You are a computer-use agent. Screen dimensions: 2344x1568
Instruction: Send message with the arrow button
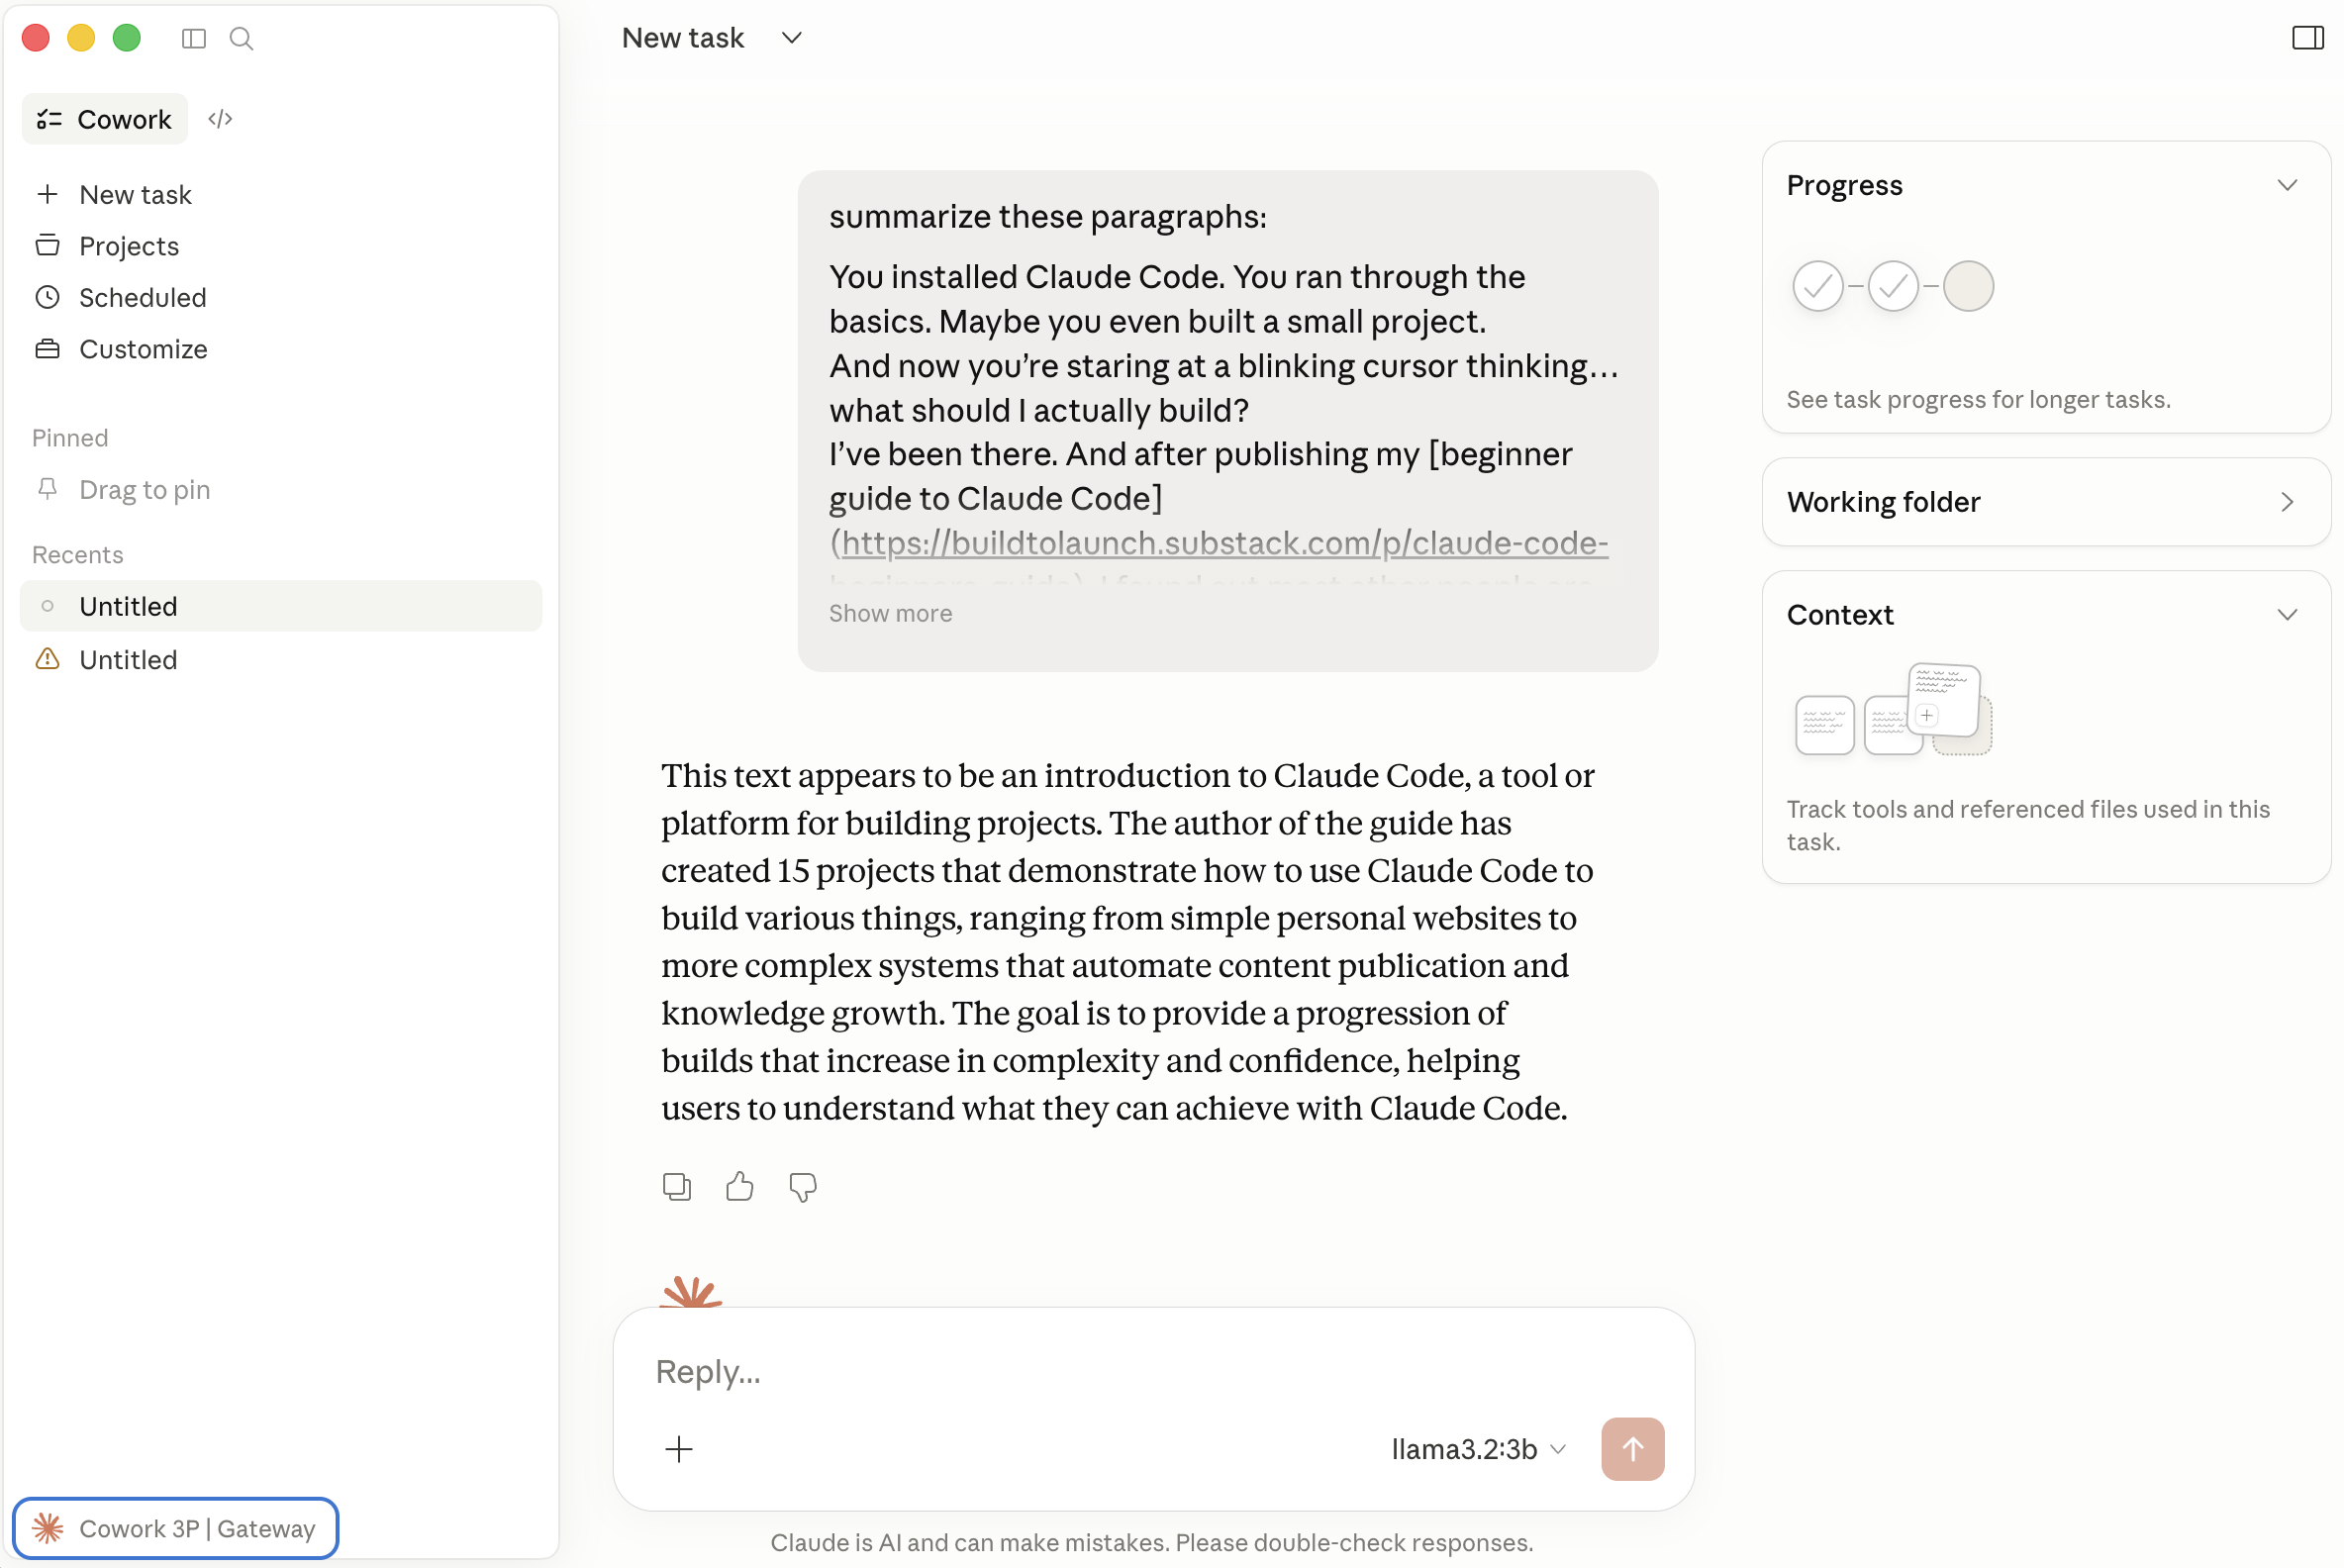click(x=1632, y=1449)
